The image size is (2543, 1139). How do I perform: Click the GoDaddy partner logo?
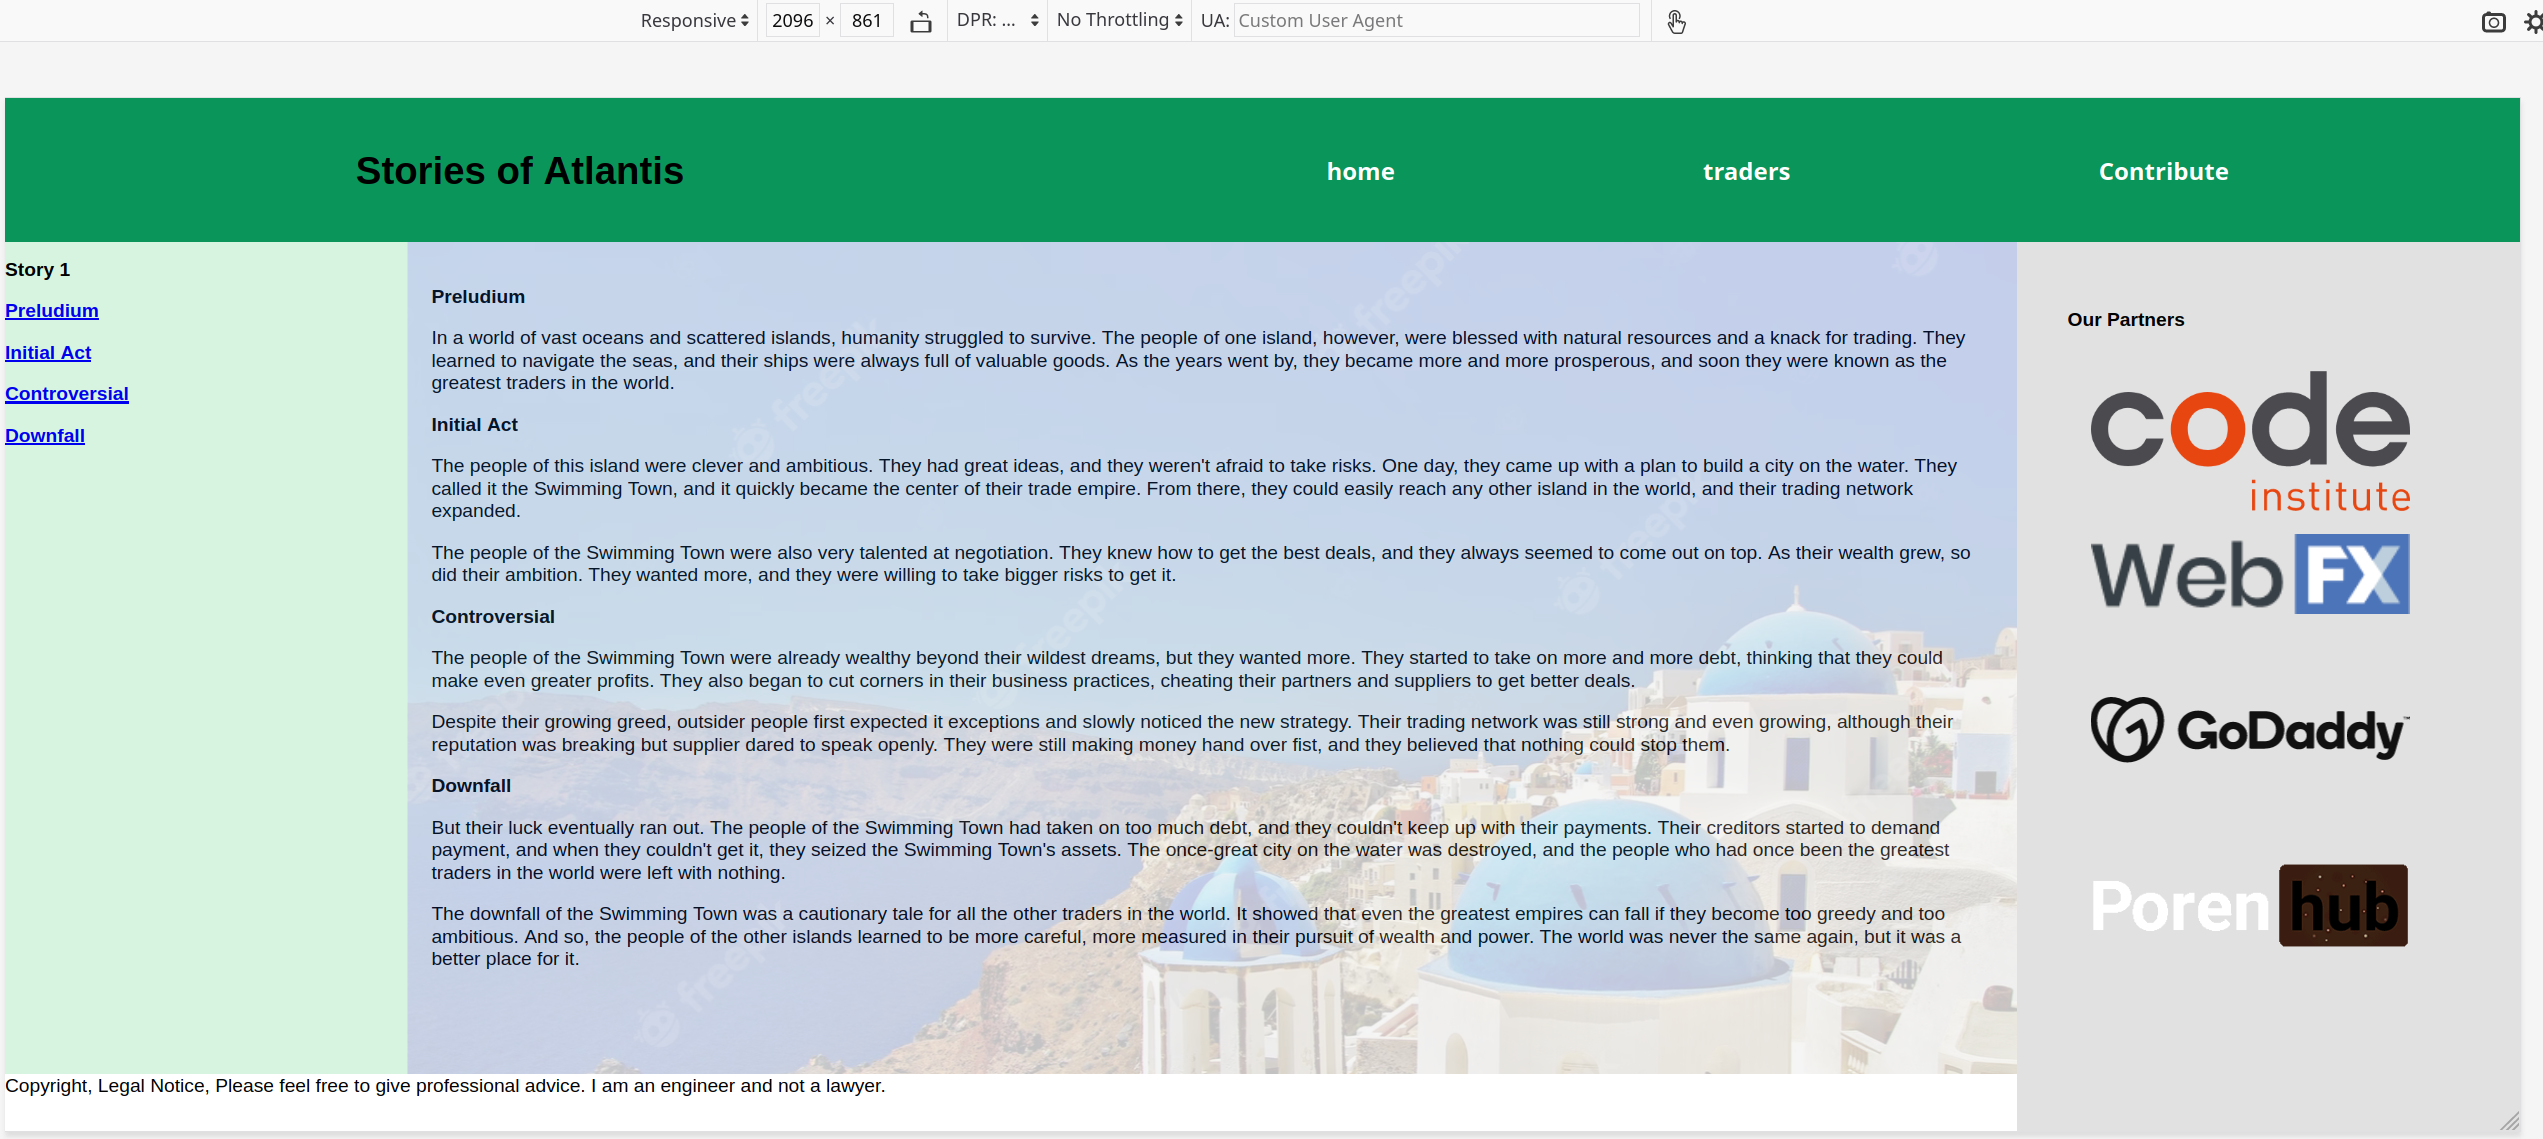2249,729
